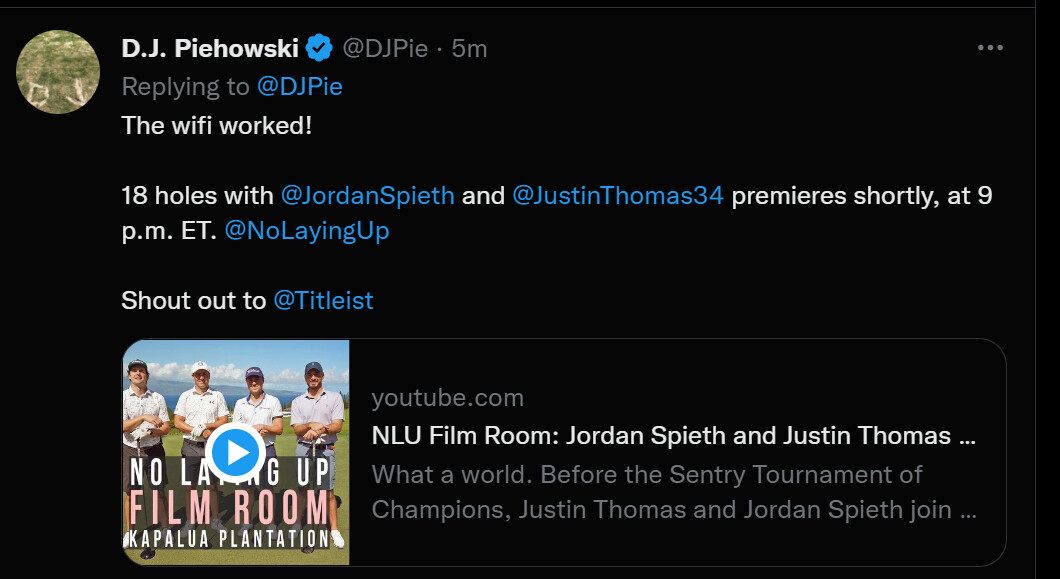Open the @JordanSpieth mention
The height and width of the screenshot is (579, 1060).
pos(367,195)
